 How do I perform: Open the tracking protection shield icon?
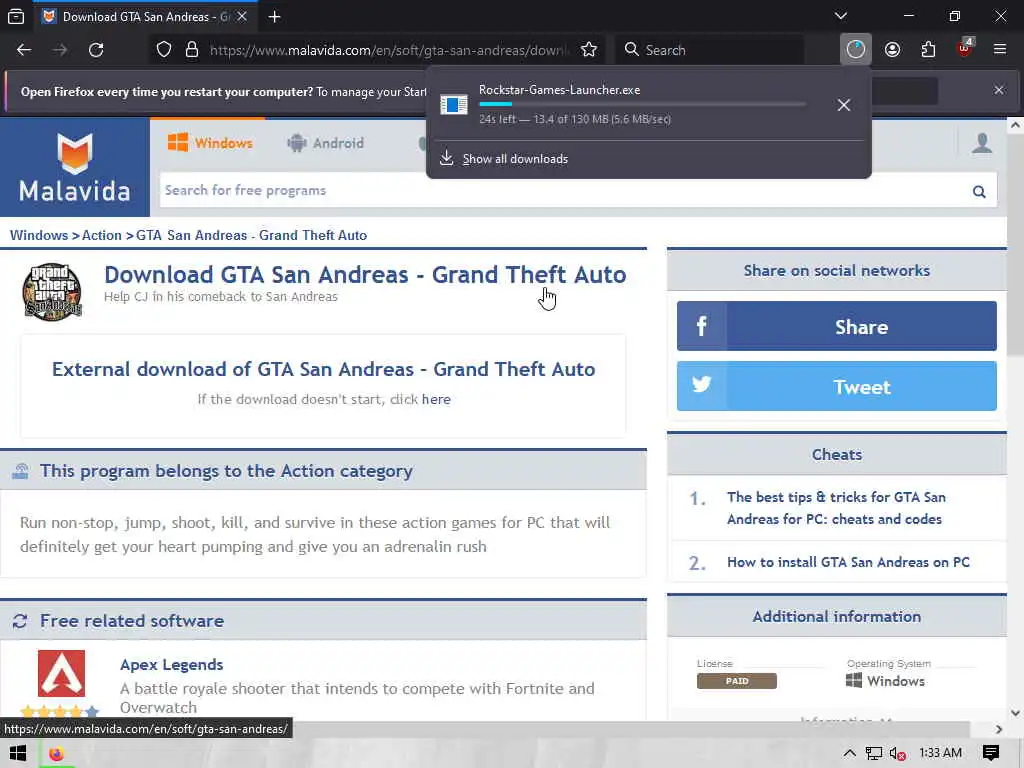164,50
